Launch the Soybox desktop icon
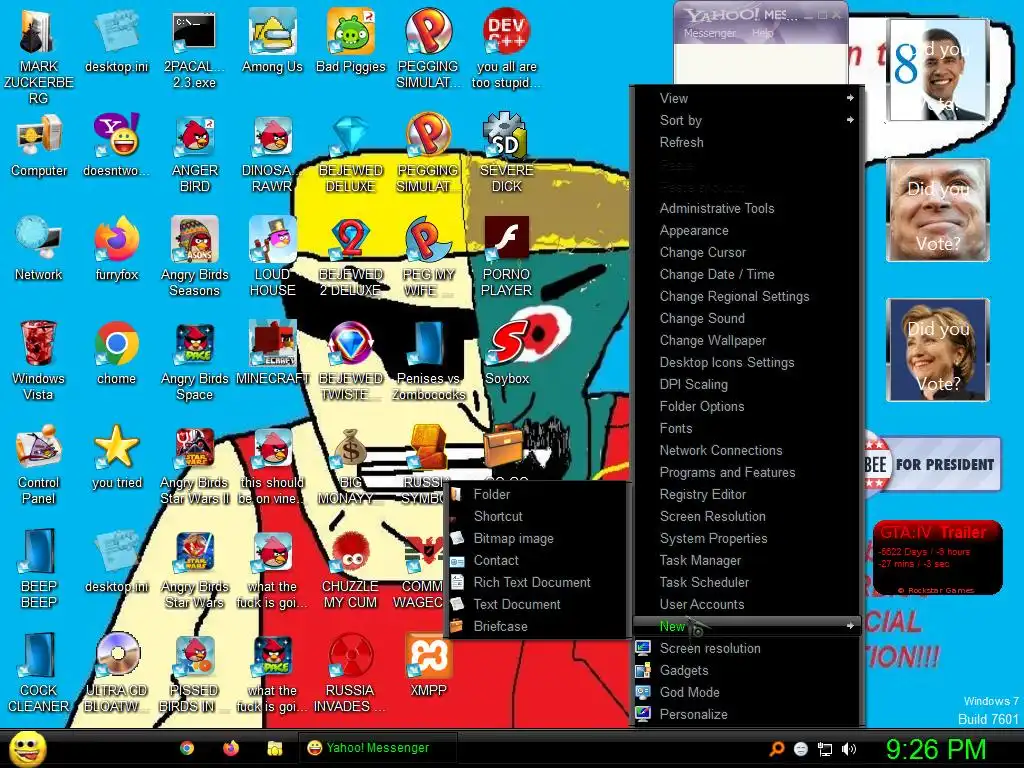 click(507, 353)
